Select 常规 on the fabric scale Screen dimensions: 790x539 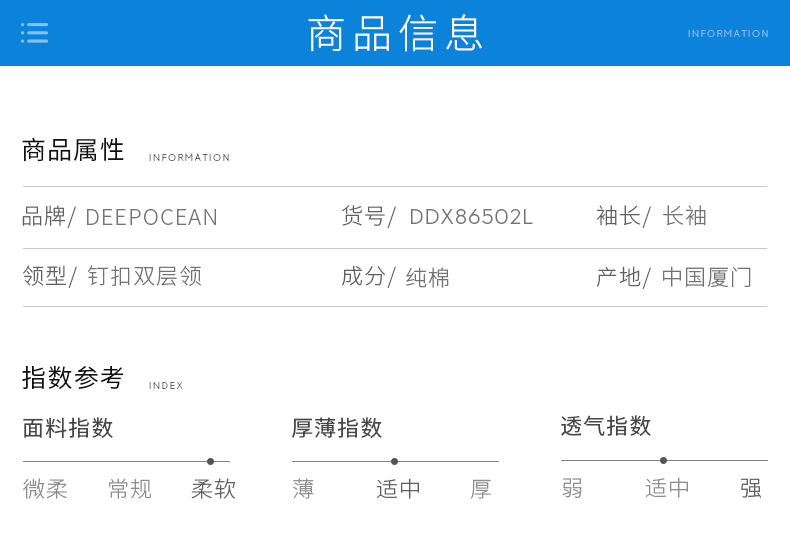[x=130, y=489]
